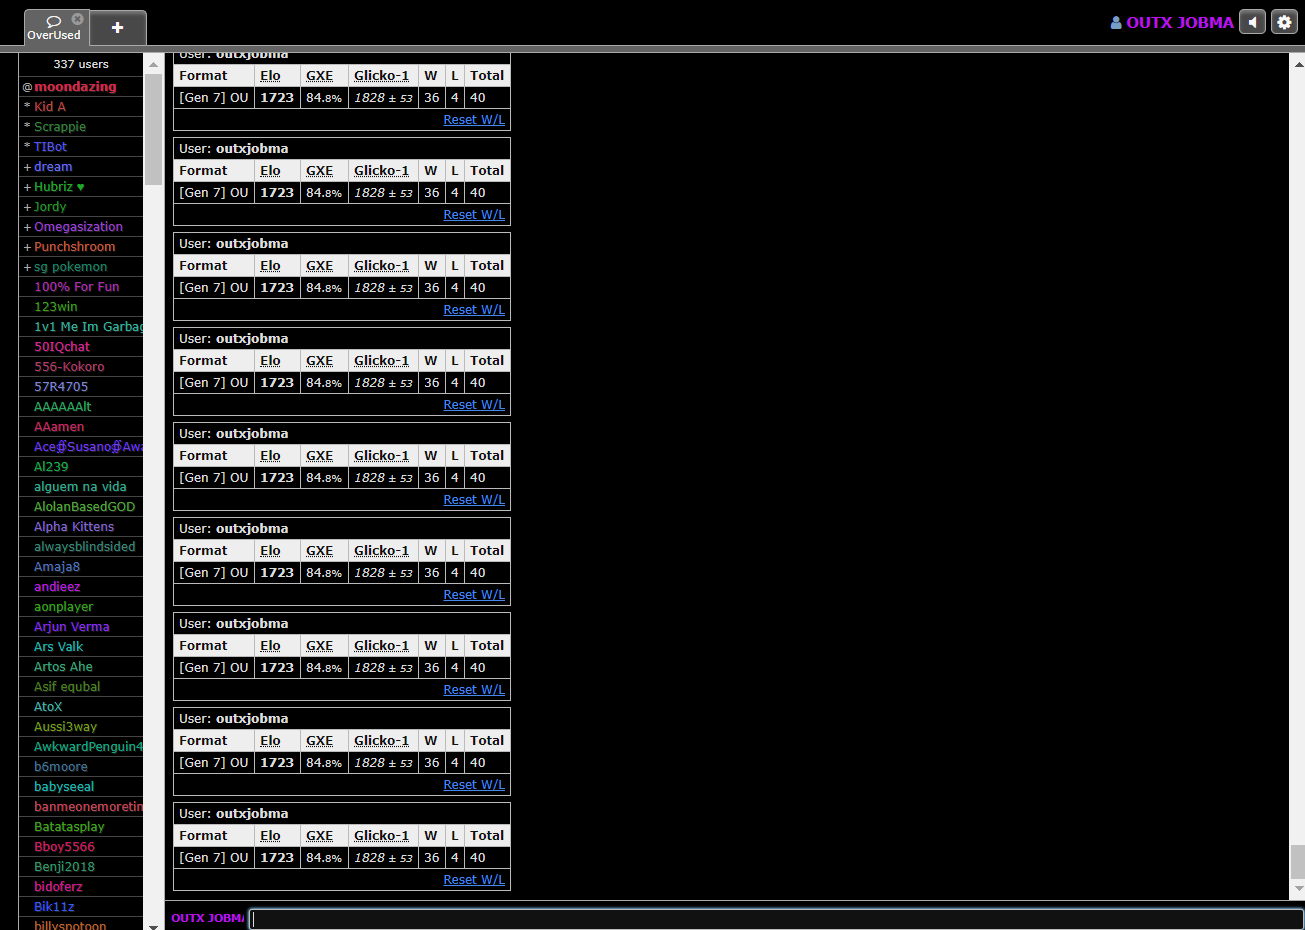Viewport: 1305px width, 930px height.
Task: Select Alpha Kittens from the users
Action: [x=81, y=527]
